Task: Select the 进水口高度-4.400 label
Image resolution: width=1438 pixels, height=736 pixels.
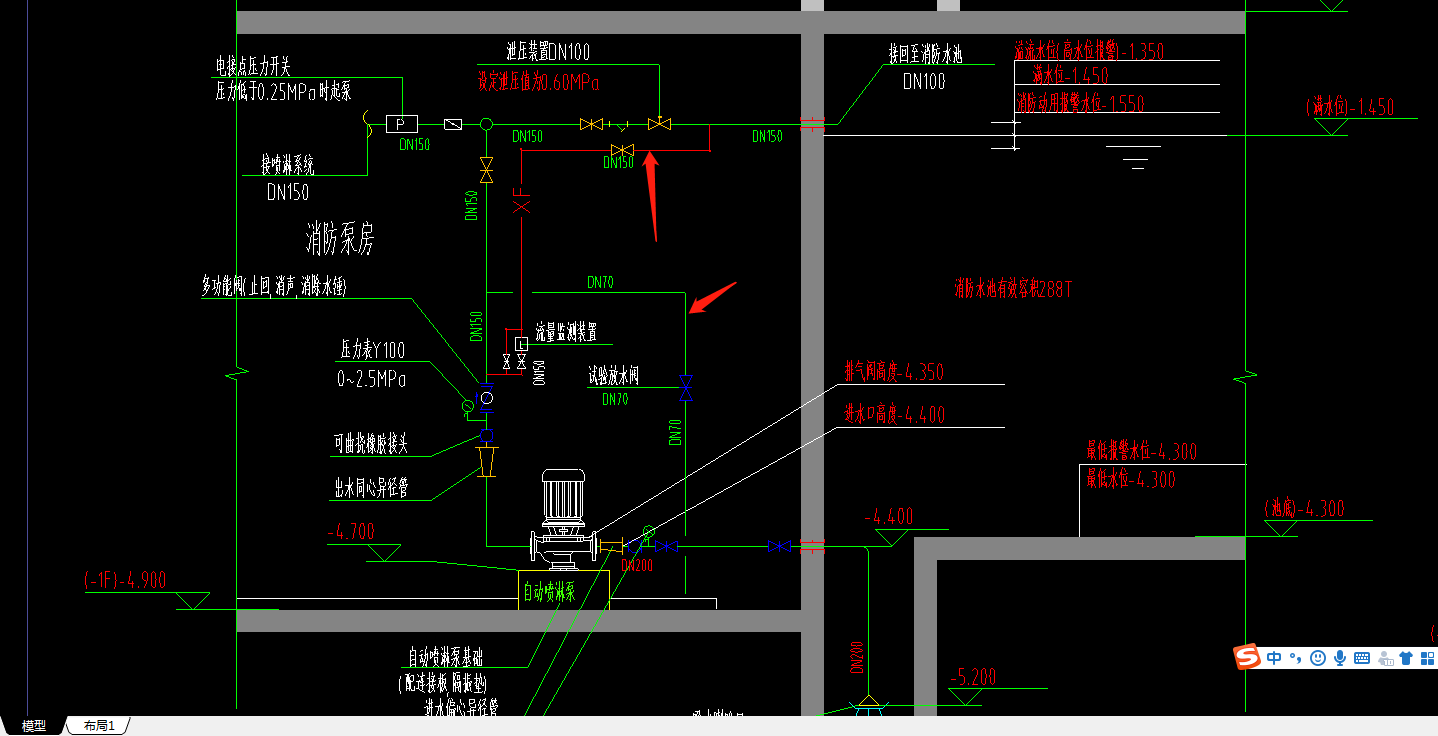Action: click(x=894, y=415)
